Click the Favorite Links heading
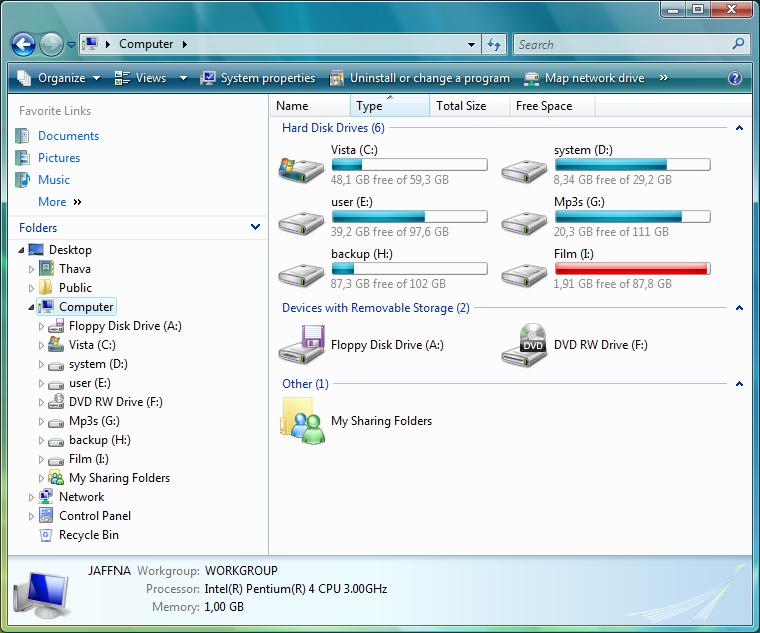760x633 pixels. coord(55,111)
